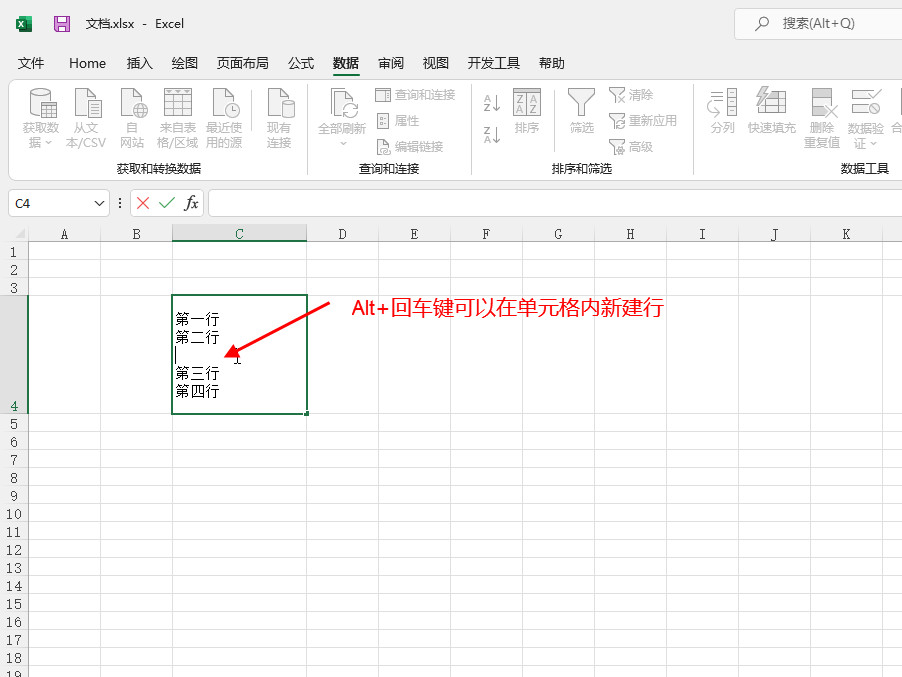Select row 1 header

(14, 252)
